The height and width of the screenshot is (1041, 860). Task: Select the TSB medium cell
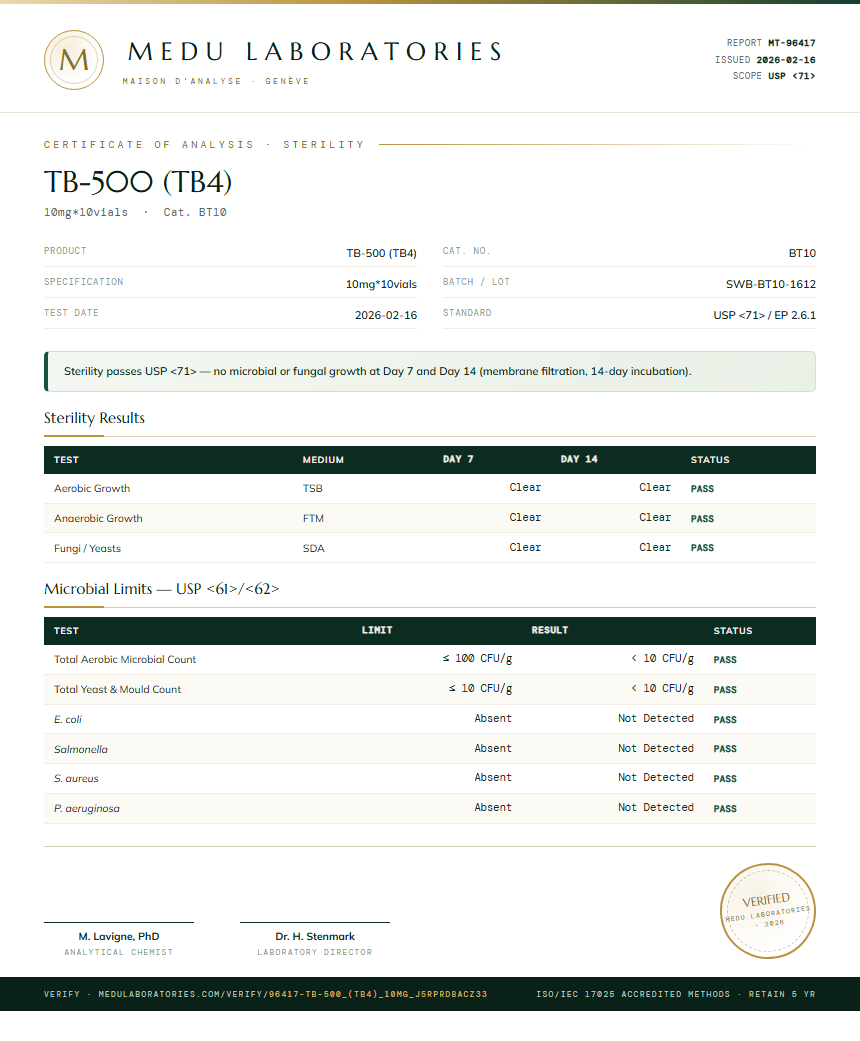coord(313,489)
